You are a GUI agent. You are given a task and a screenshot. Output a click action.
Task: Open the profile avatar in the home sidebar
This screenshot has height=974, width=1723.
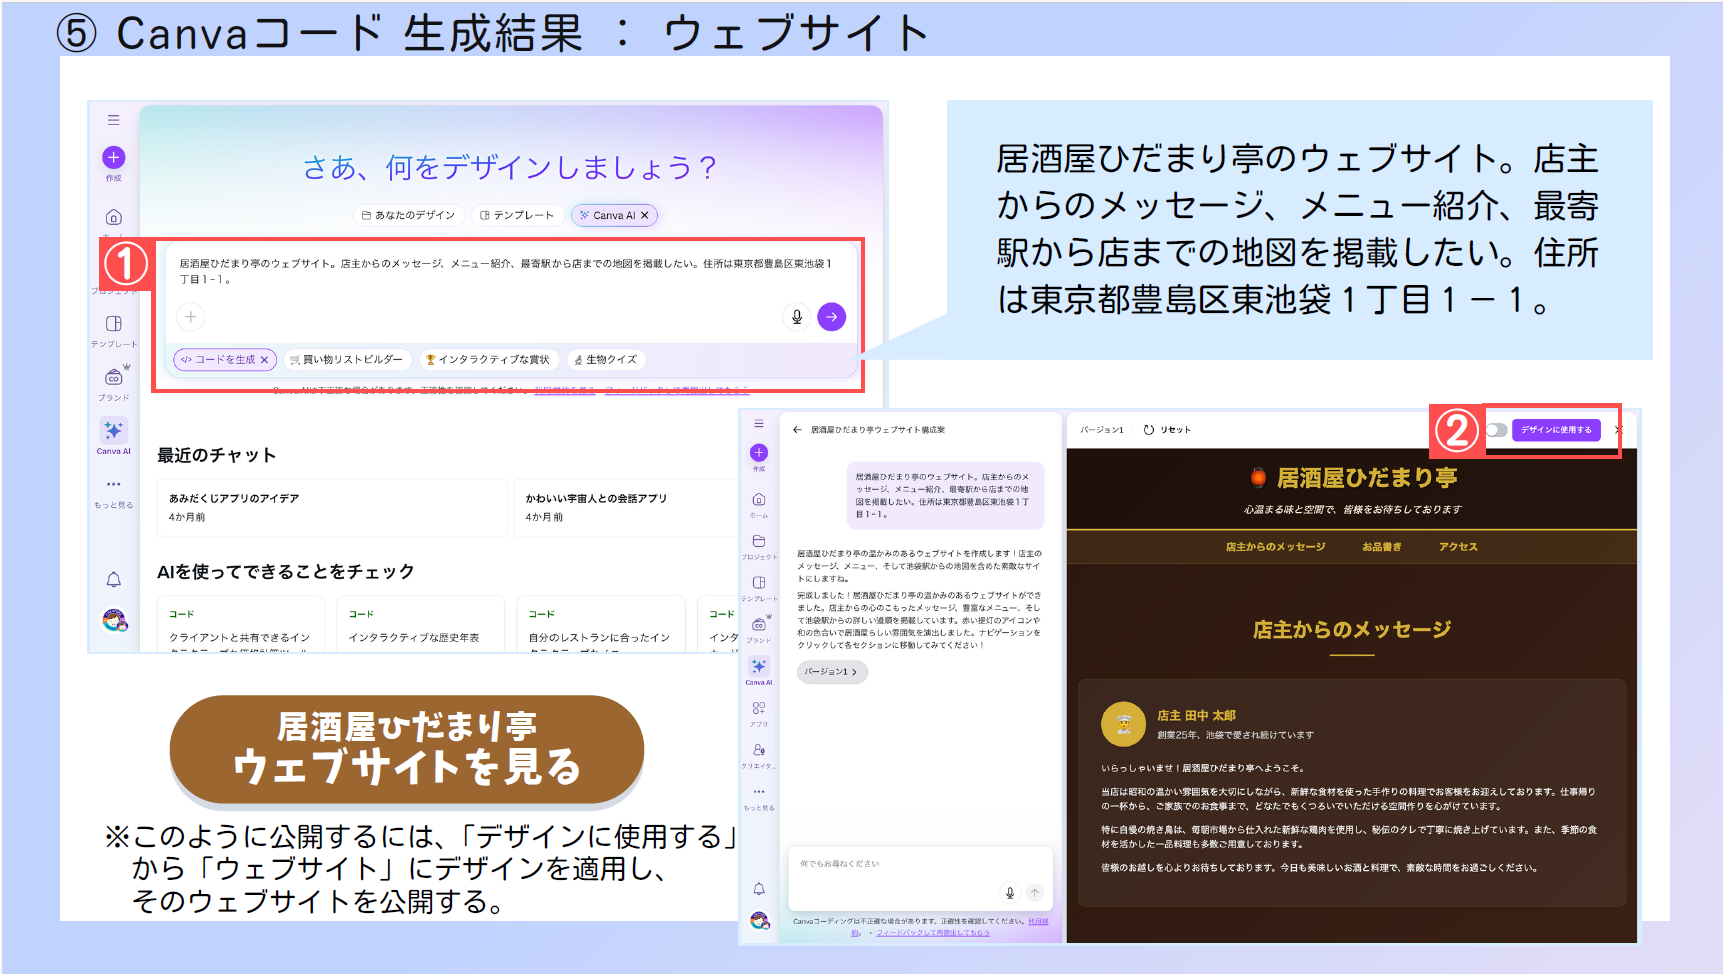pyautogui.click(x=115, y=621)
